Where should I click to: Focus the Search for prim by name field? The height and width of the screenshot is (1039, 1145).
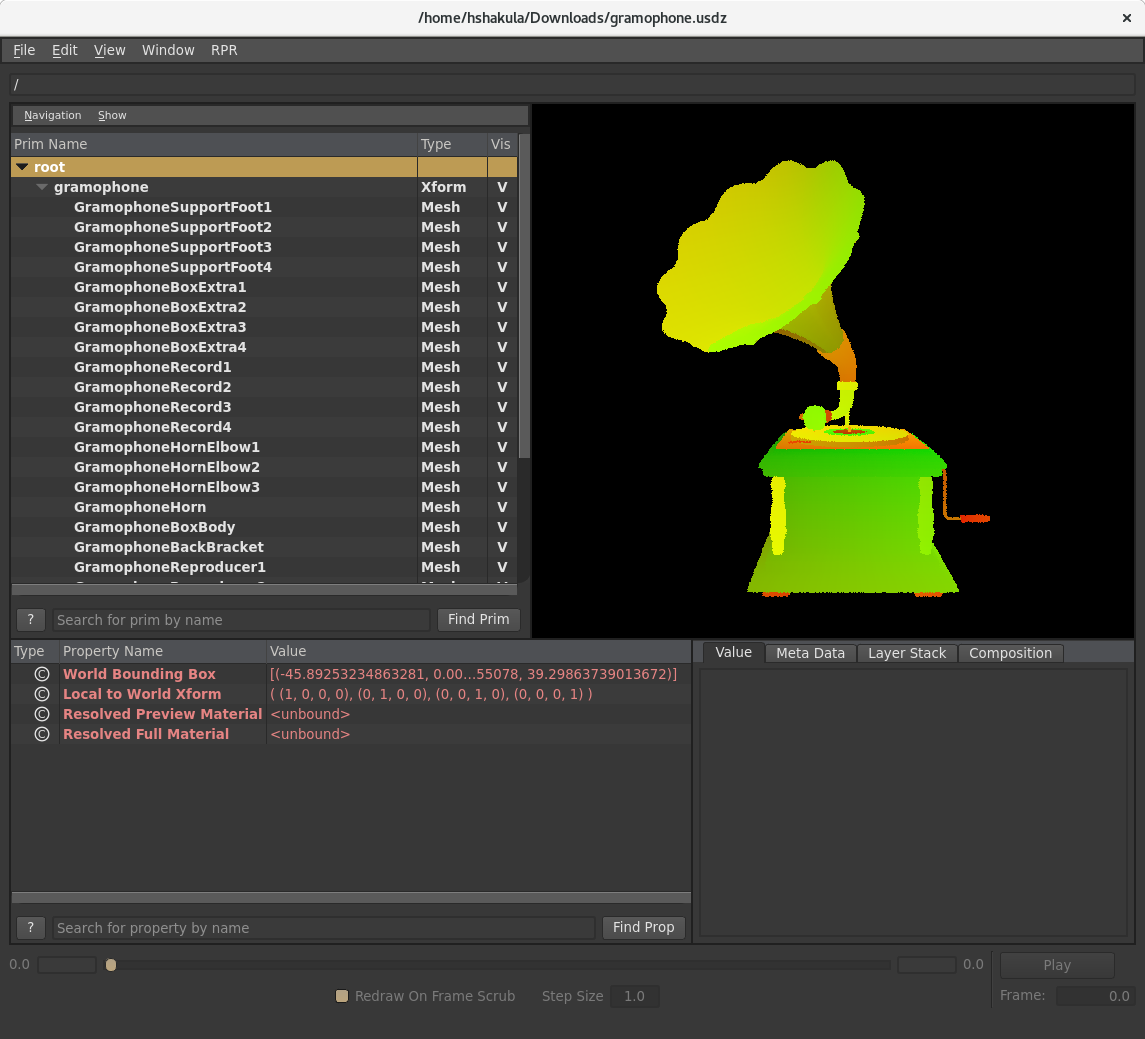241,620
